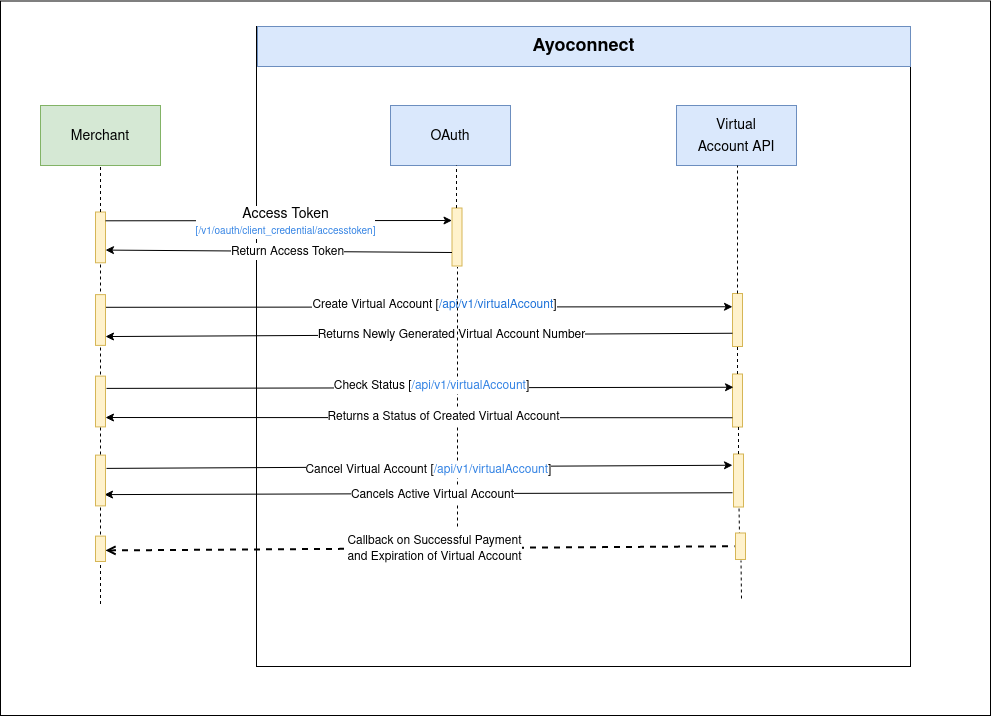This screenshot has width=991, height=716.
Task: Click the Create Virtual Account message label
Action: [x=434, y=304]
